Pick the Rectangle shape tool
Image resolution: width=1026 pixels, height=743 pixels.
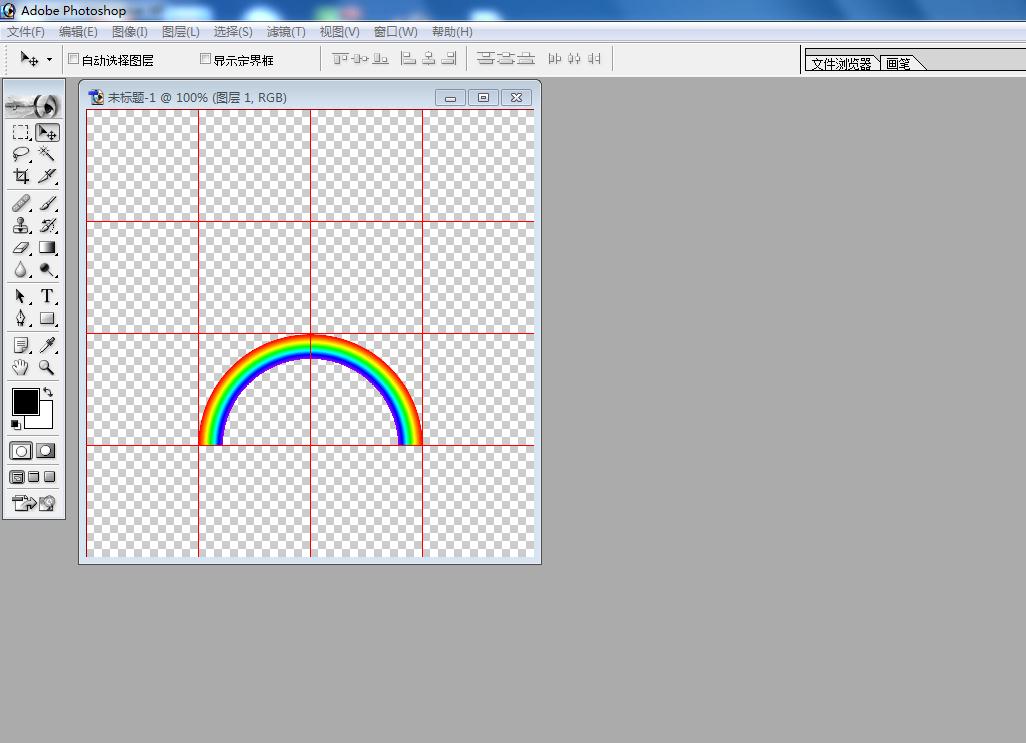click(47, 319)
